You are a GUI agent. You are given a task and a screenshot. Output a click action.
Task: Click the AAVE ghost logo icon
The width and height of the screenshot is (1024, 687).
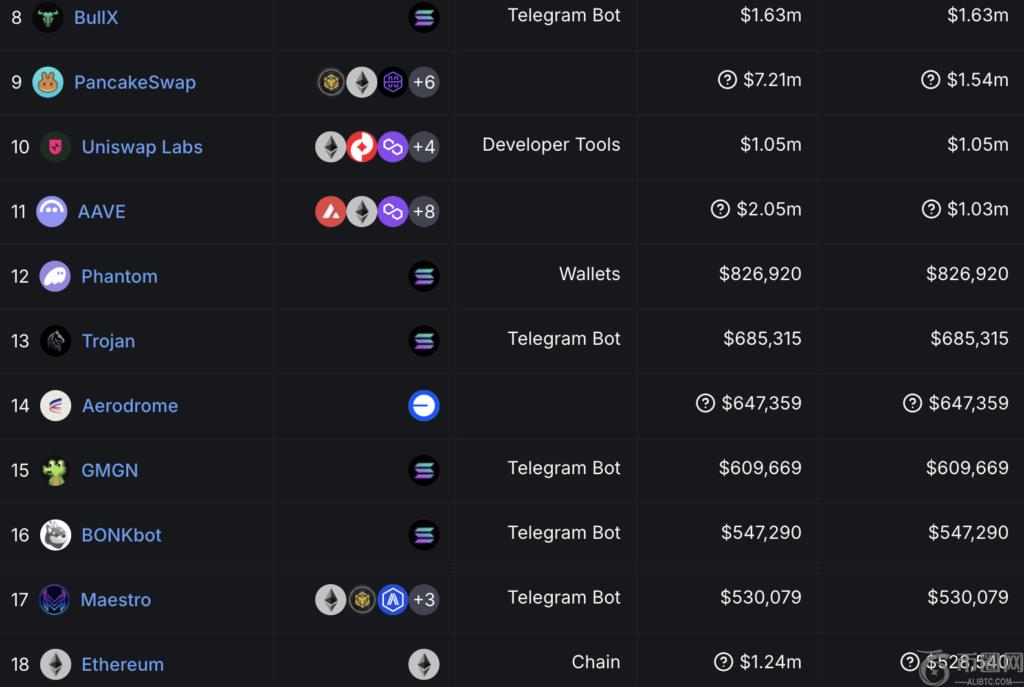click(x=52, y=212)
